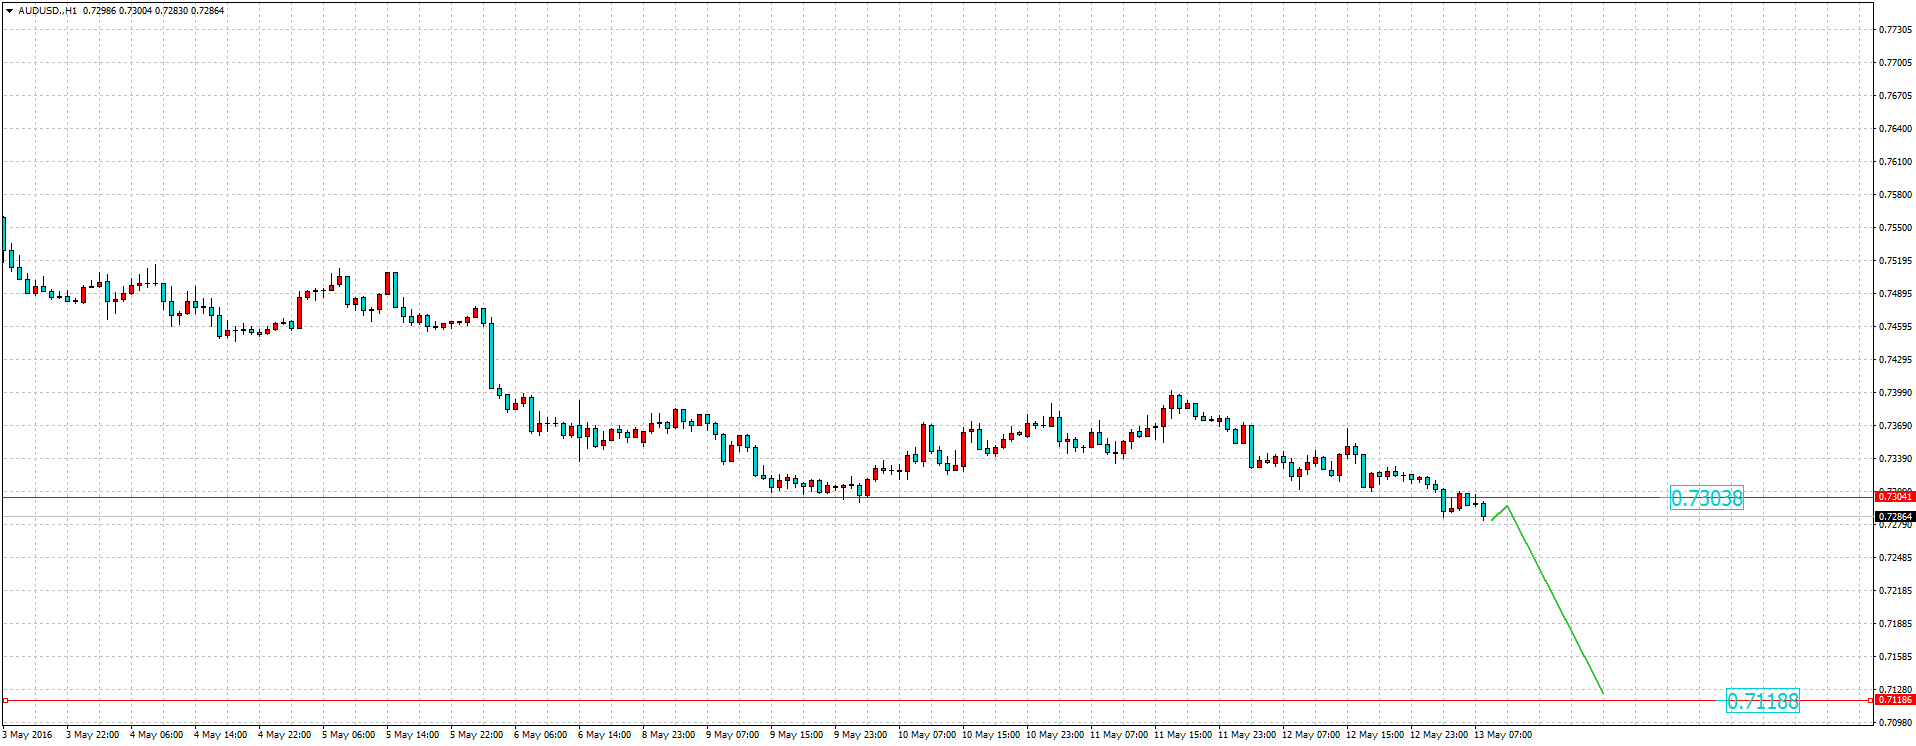
Task: Select the green descending projection line
Action: (1555, 600)
